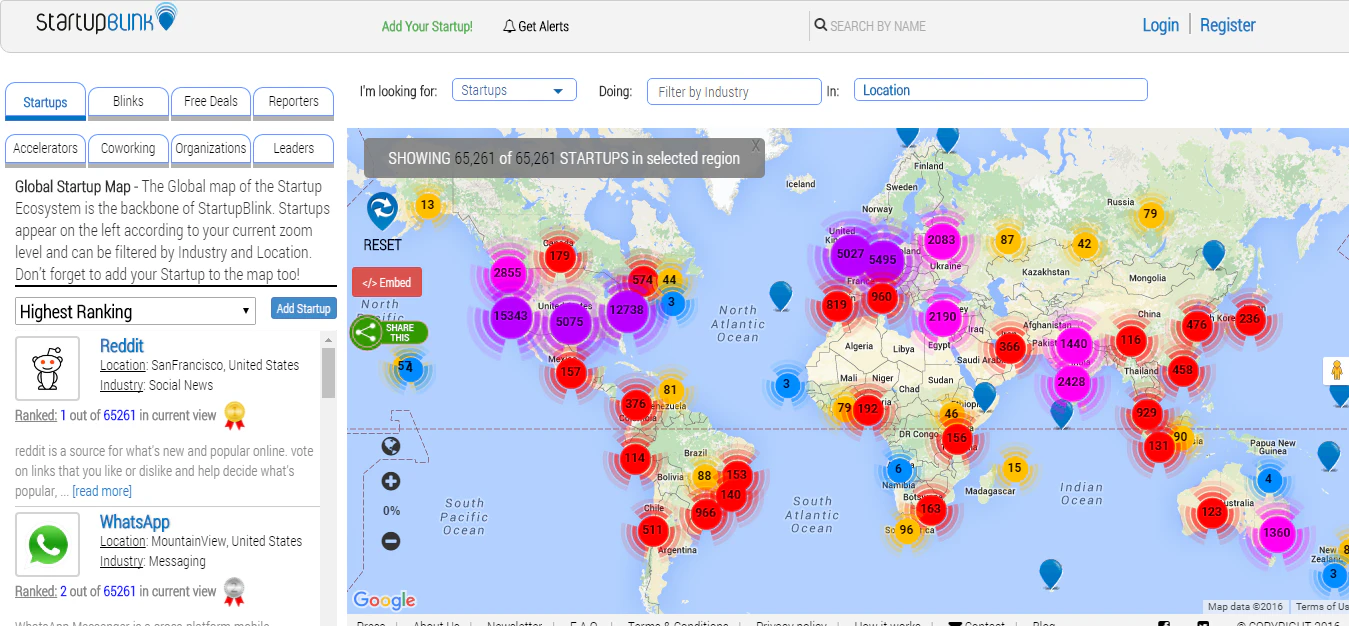Click the Get Alerts bell icon

pyautogui.click(x=509, y=26)
